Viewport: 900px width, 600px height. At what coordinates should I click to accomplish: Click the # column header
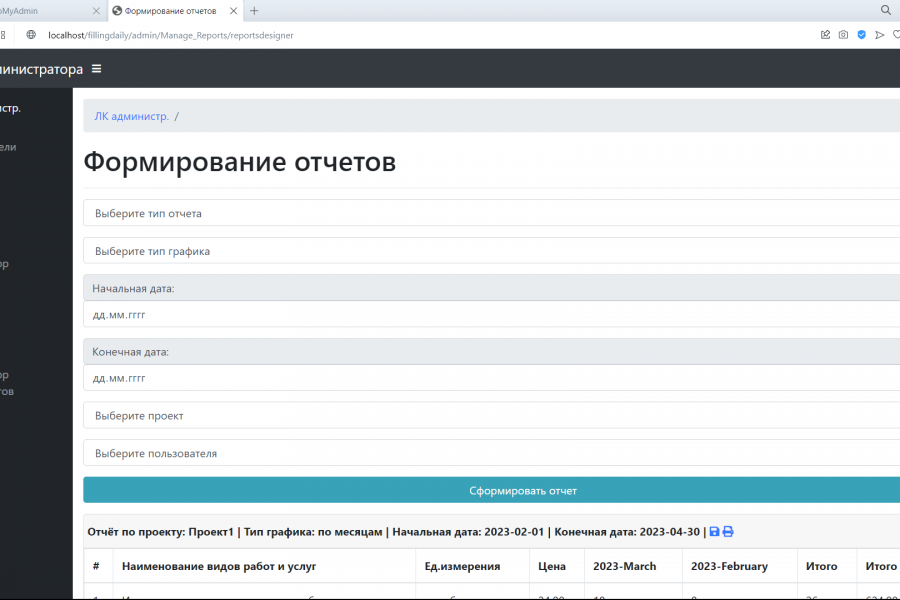pyautogui.click(x=96, y=566)
